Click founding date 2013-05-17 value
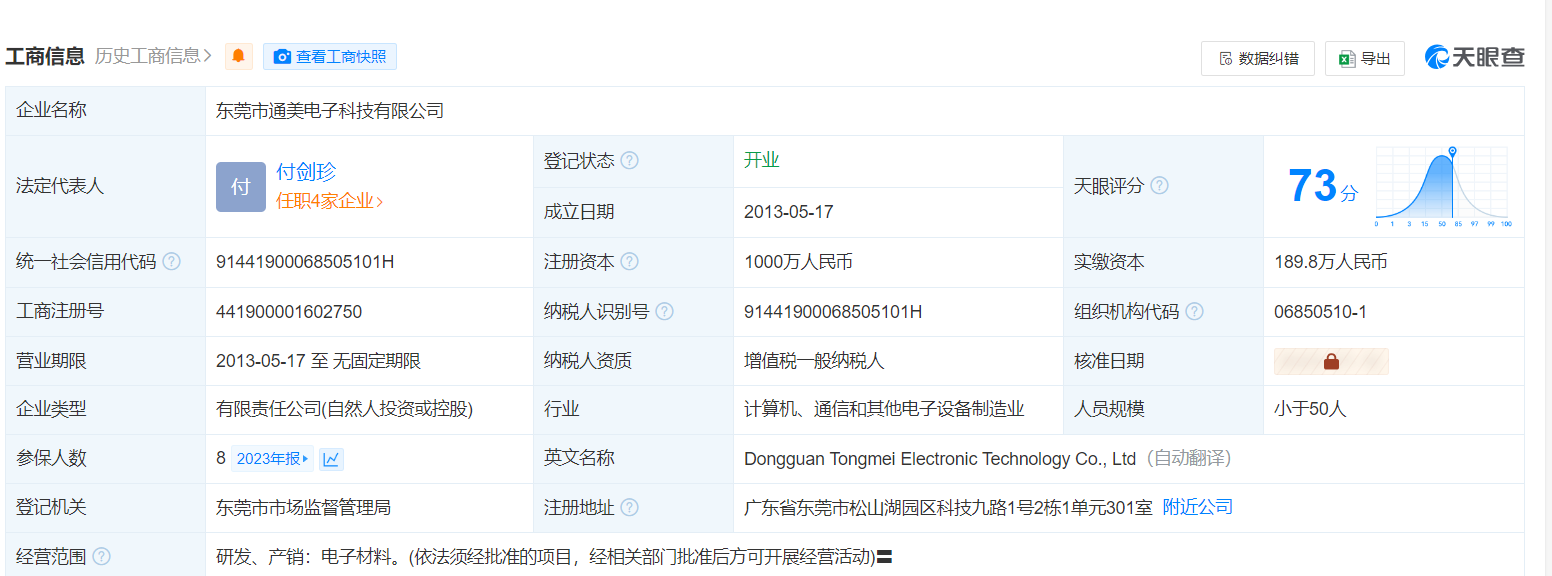This screenshot has height=576, width=1552. [x=789, y=212]
